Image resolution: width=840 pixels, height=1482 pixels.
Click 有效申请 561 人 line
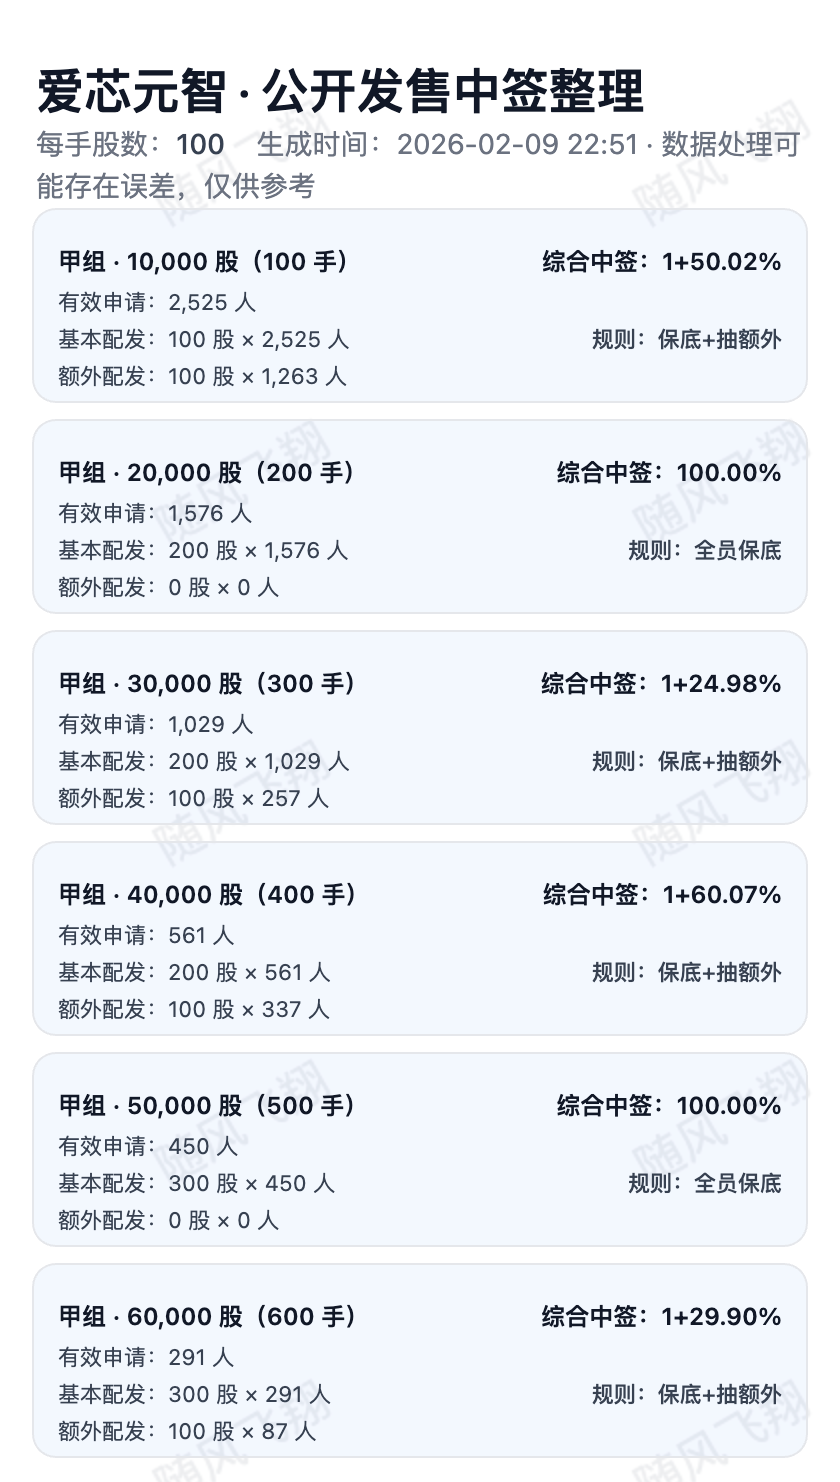pyautogui.click(x=146, y=935)
